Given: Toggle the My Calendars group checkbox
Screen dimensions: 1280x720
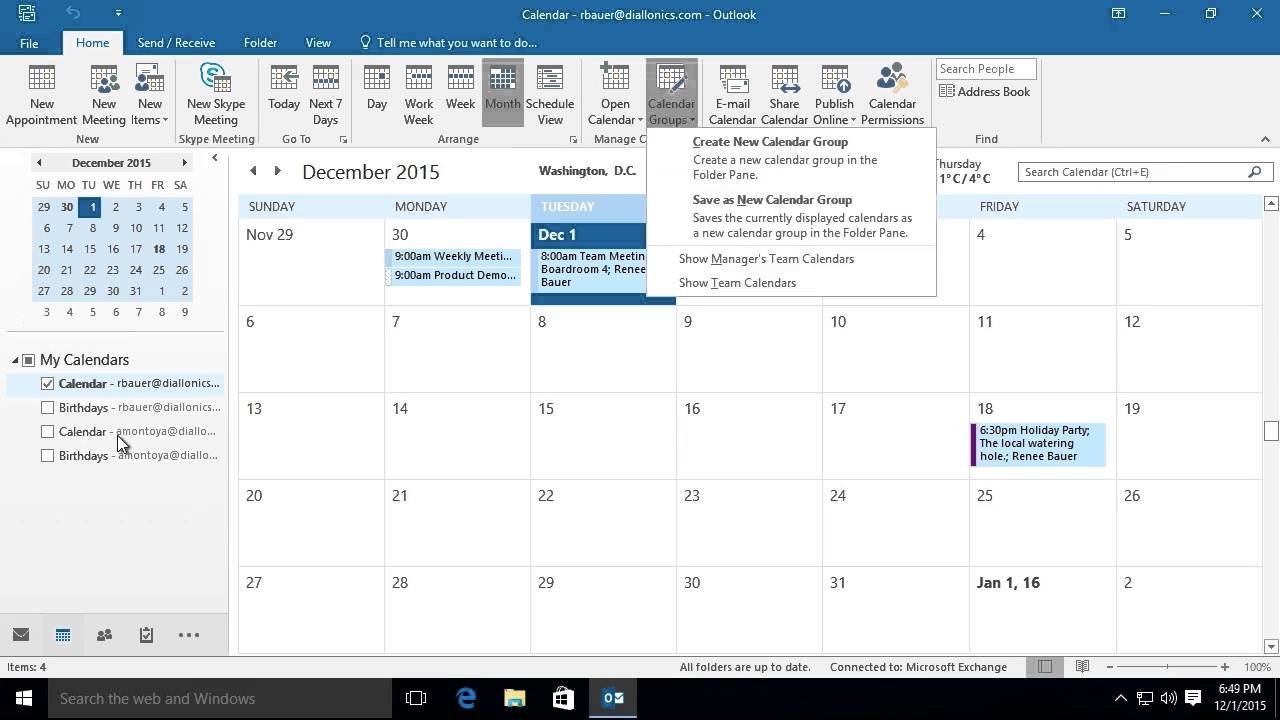Looking at the screenshot, I should click(x=29, y=360).
